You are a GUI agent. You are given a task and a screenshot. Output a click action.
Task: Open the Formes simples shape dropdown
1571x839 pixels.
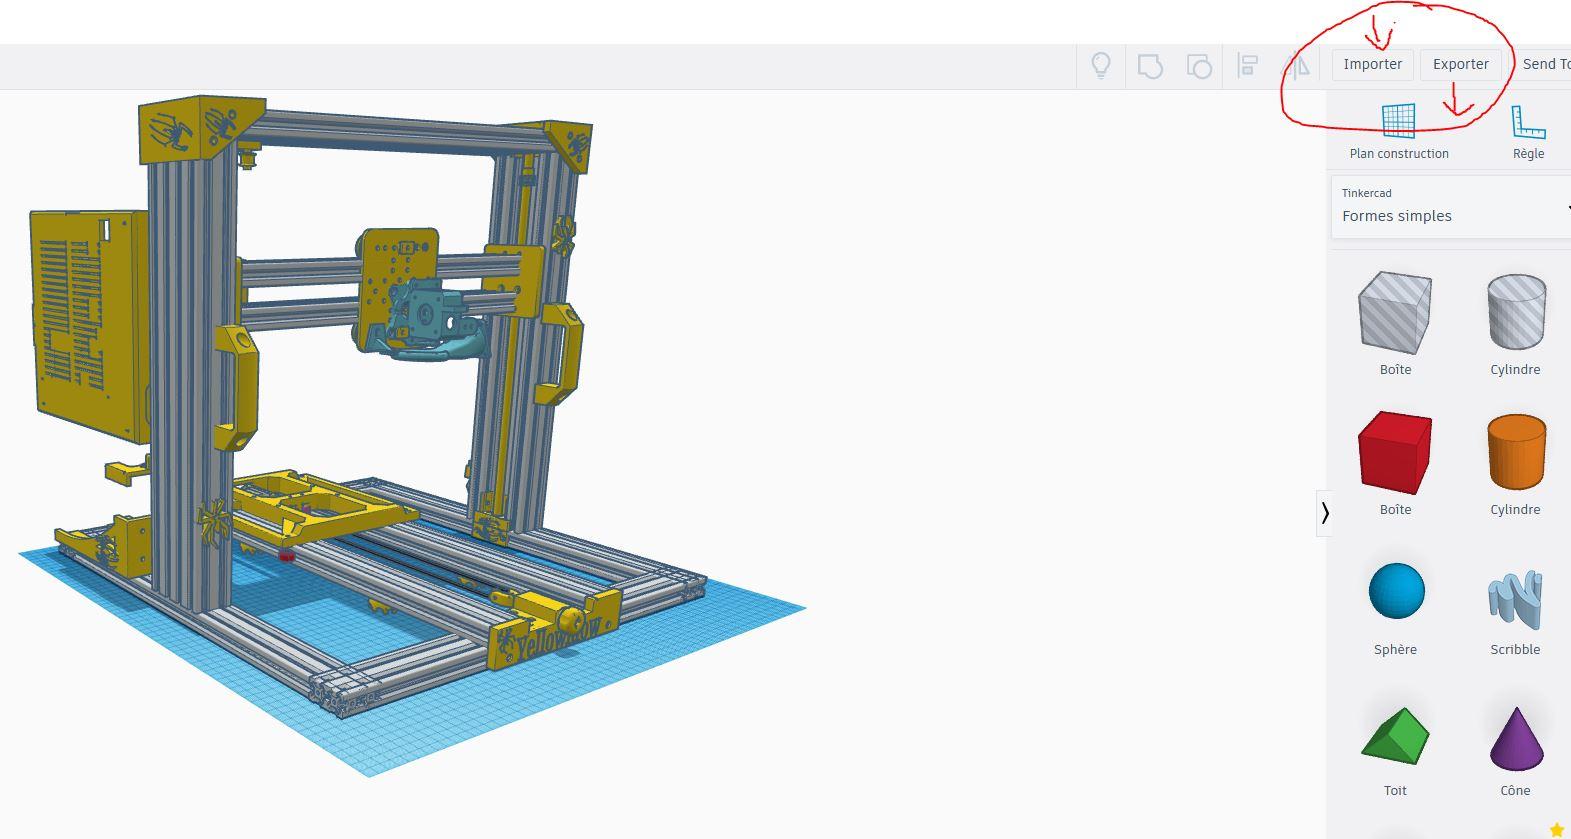coord(1451,207)
